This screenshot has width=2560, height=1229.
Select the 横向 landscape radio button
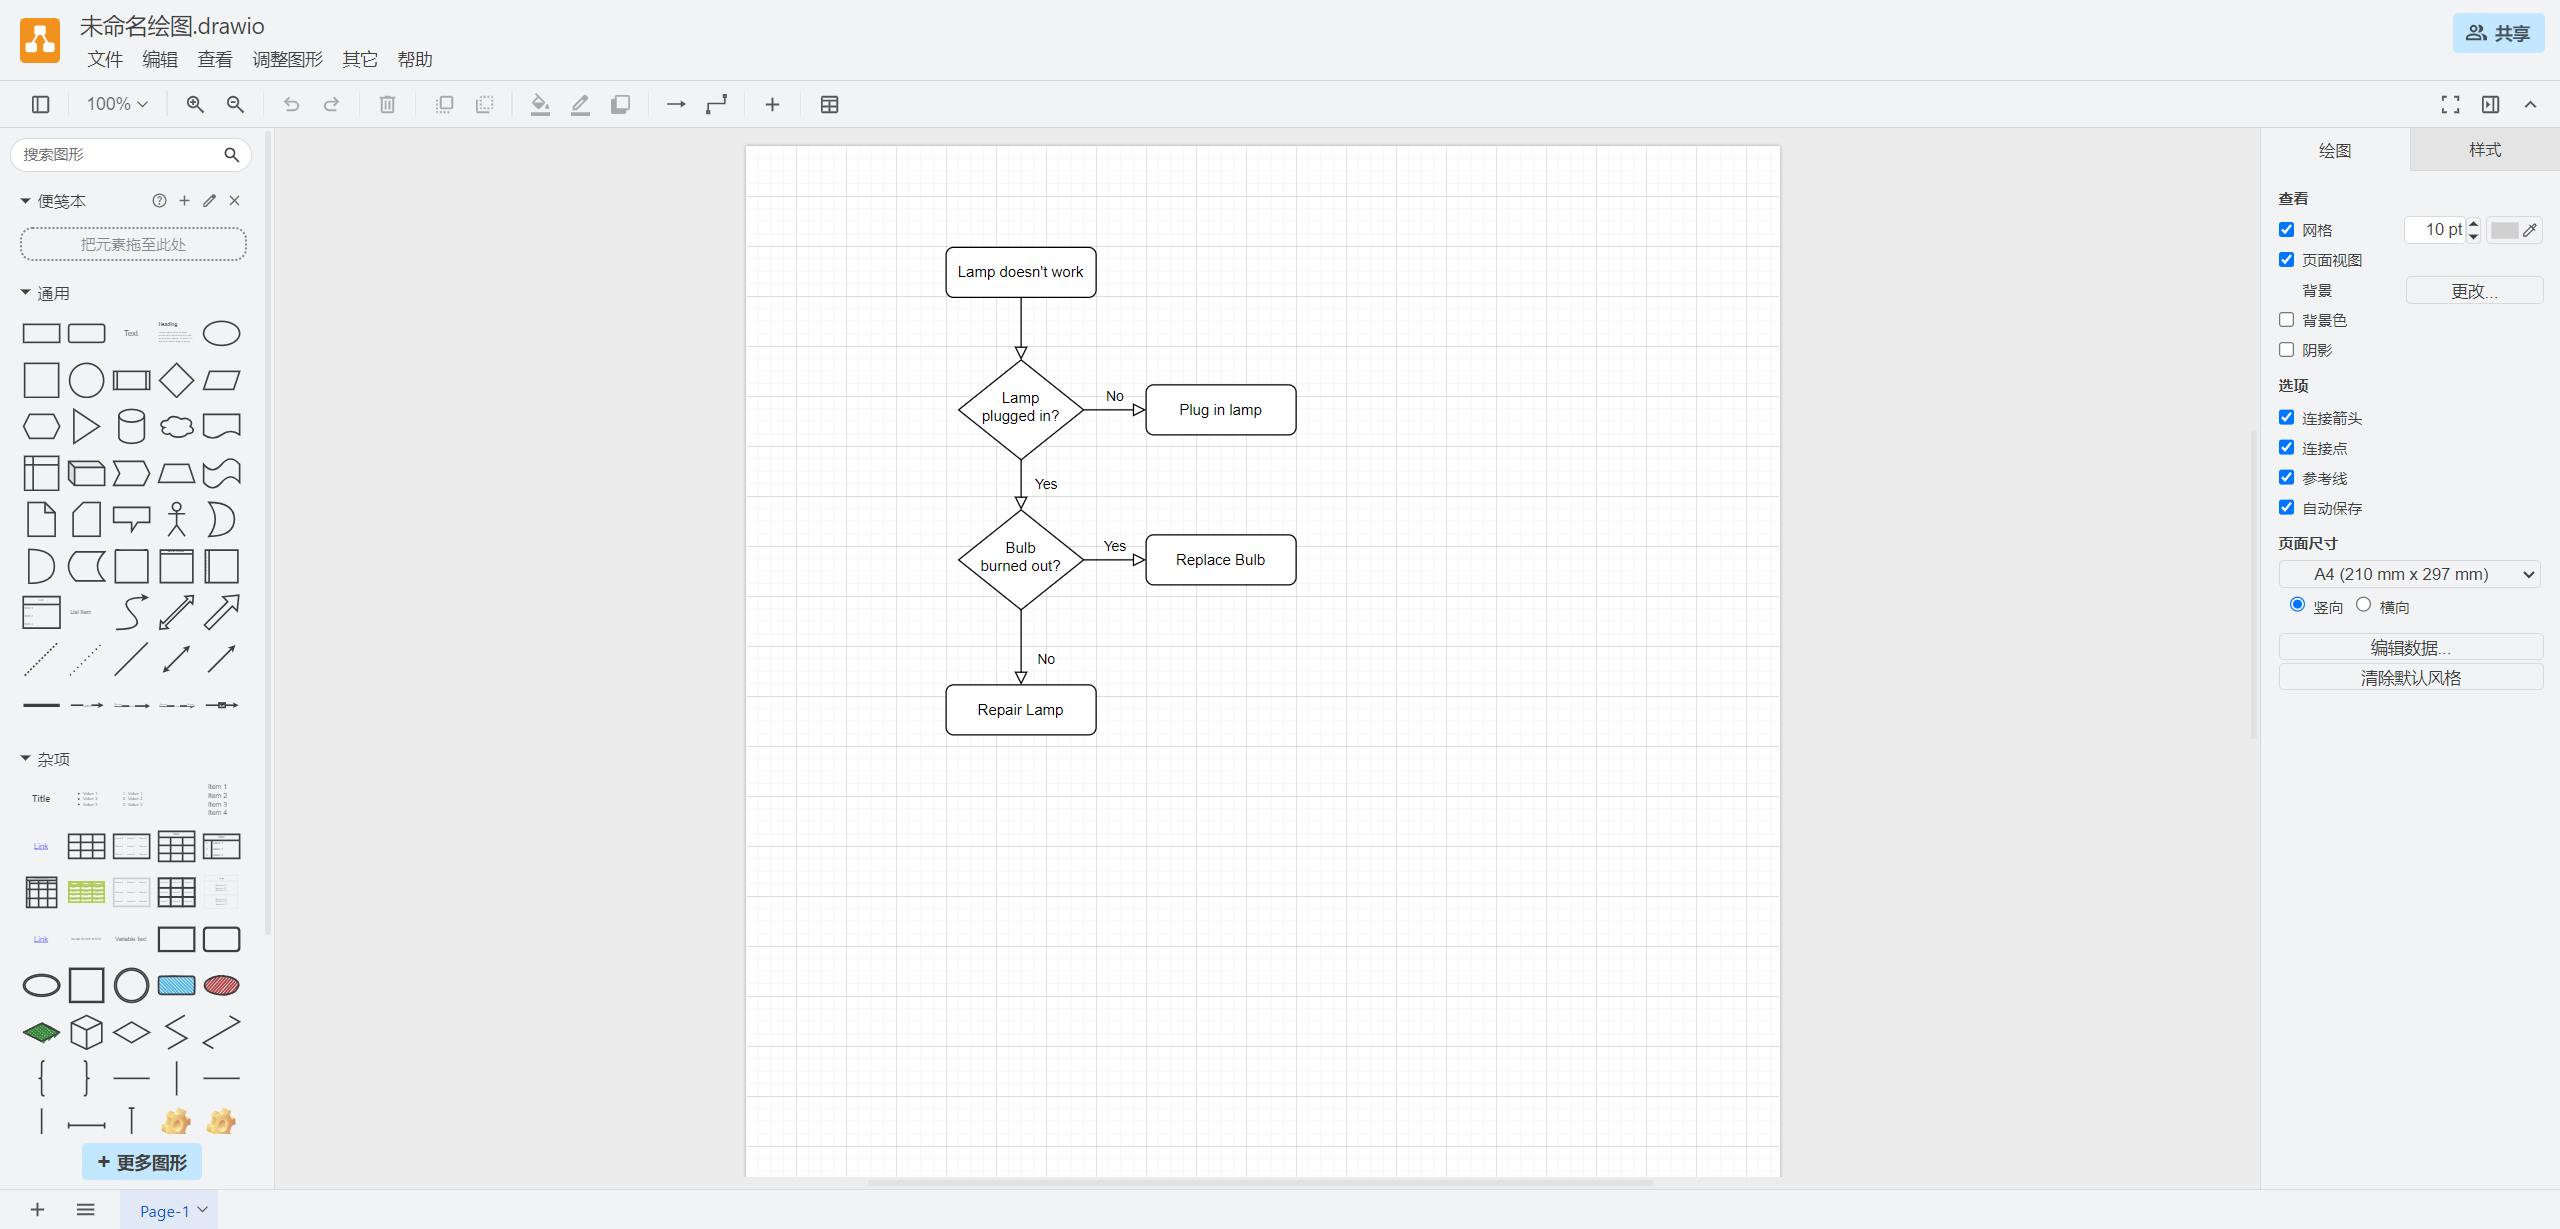tap(2364, 605)
